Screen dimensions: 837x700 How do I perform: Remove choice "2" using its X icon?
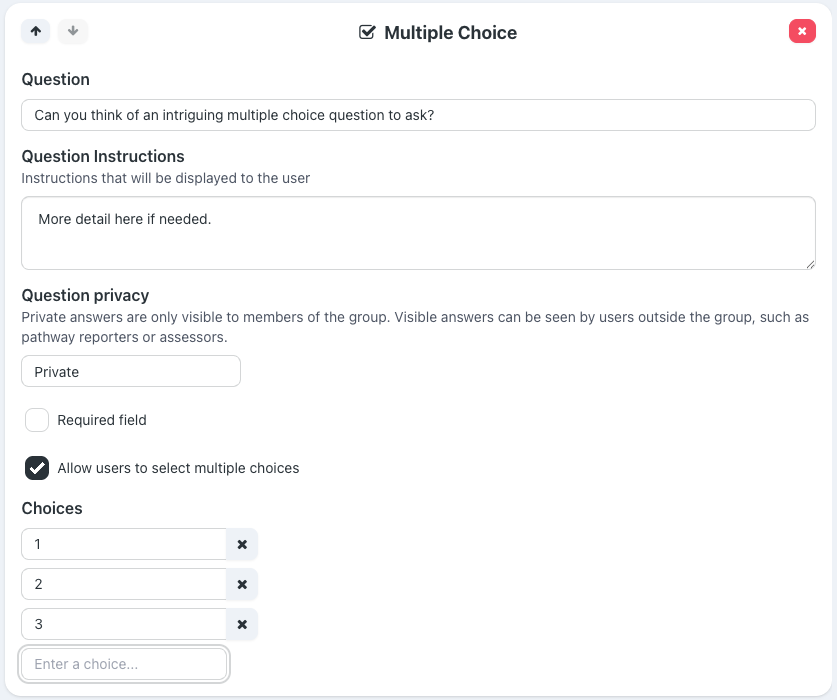242,584
